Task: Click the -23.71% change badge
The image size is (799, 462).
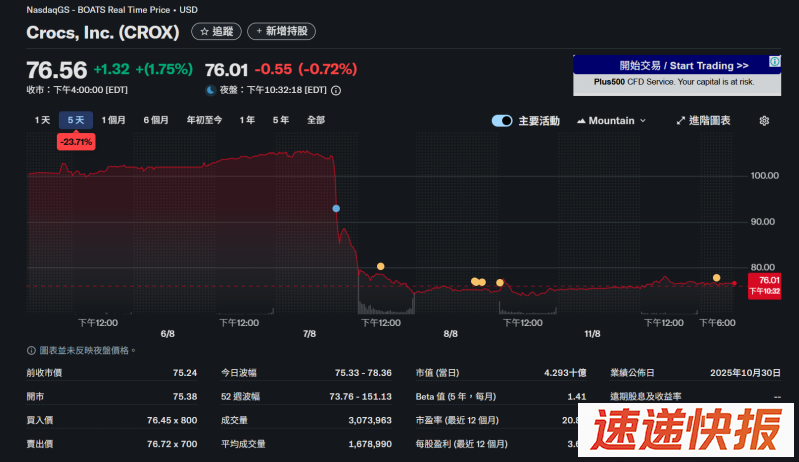Action: (x=76, y=142)
